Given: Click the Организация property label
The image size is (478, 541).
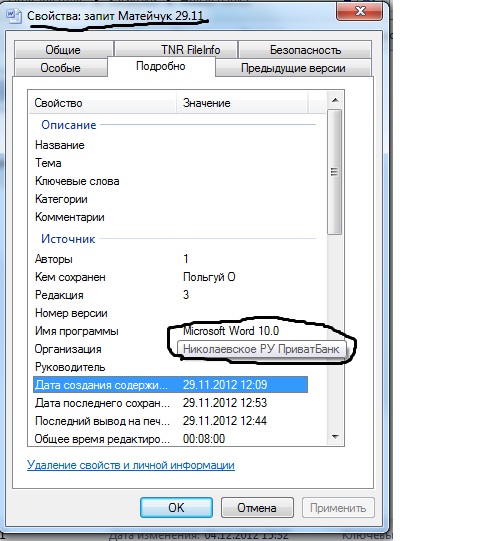Looking at the screenshot, I should point(68,349).
